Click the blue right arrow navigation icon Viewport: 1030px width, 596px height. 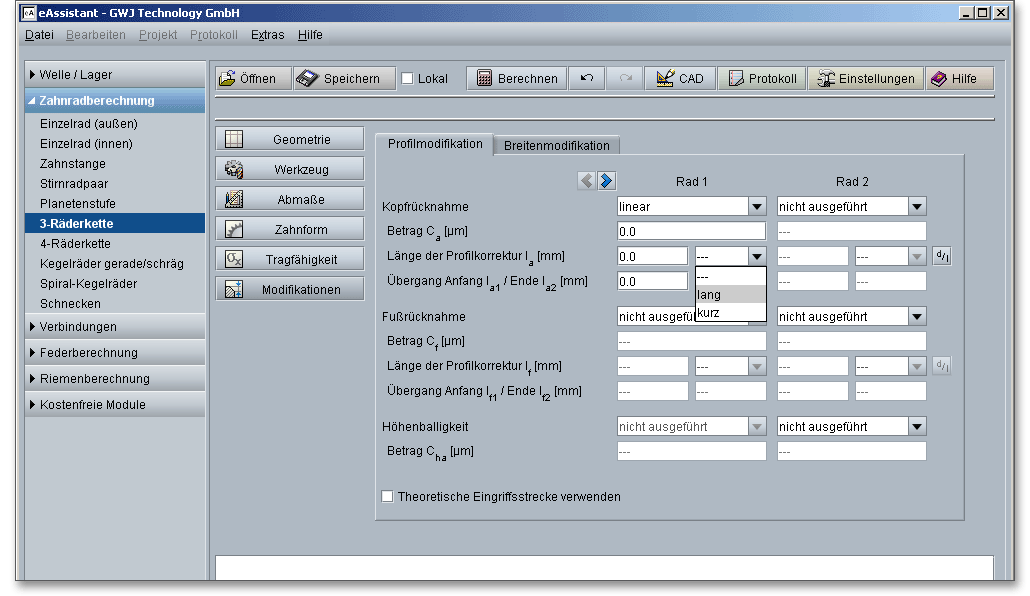pyautogui.click(x=606, y=181)
